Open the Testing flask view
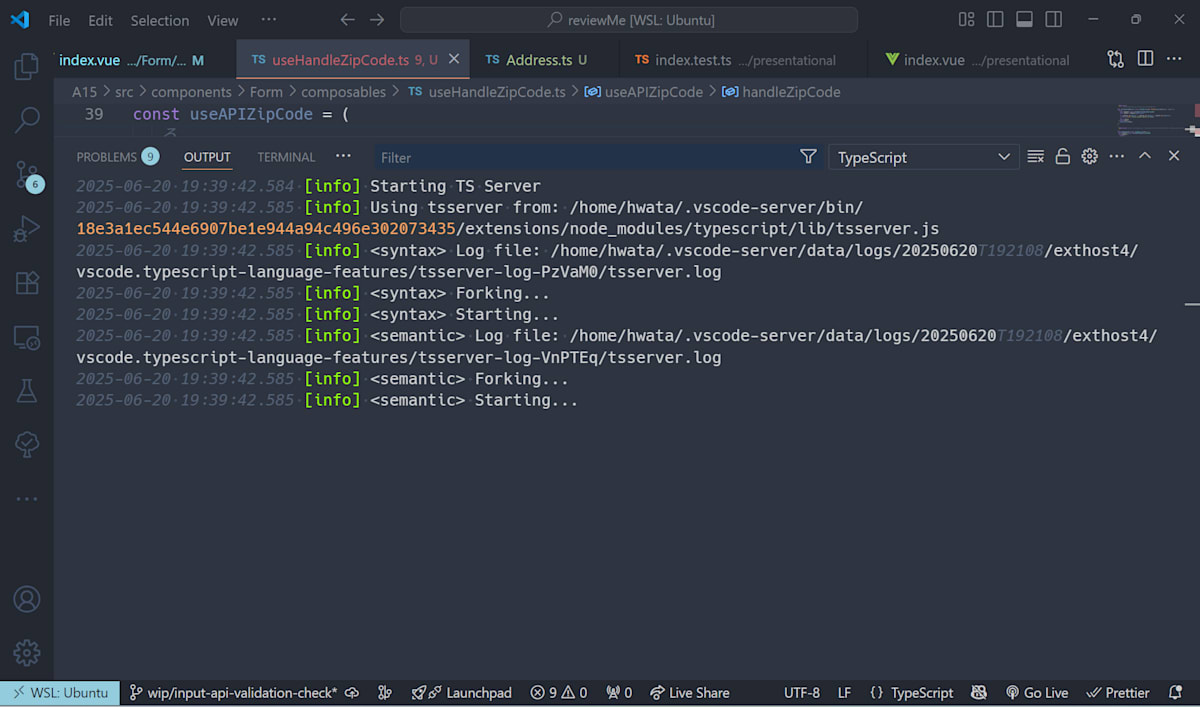 26,391
